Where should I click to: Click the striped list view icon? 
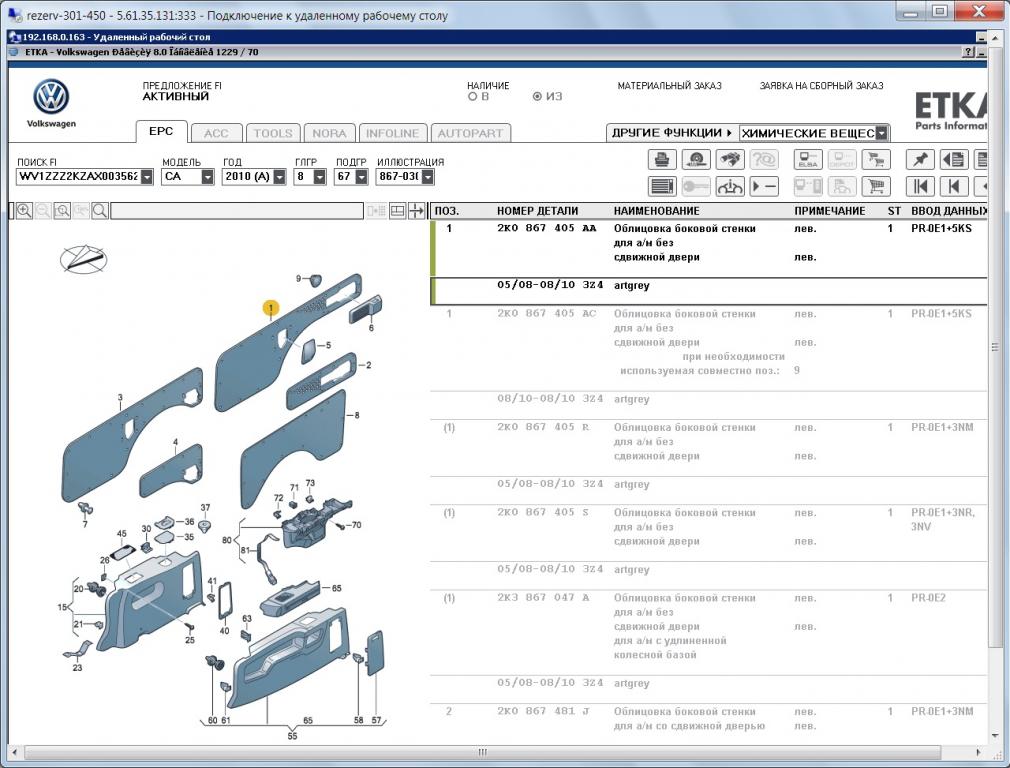[x=662, y=186]
